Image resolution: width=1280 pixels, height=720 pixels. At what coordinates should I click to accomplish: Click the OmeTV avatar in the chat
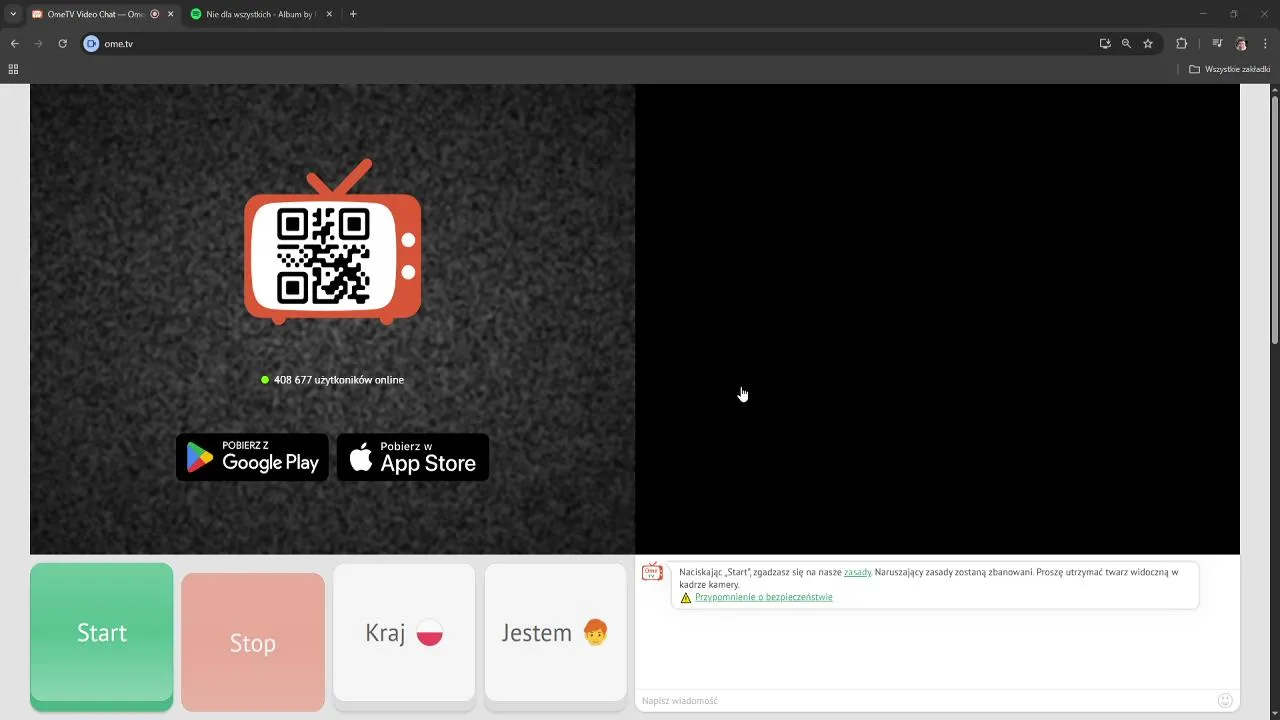pyautogui.click(x=652, y=571)
